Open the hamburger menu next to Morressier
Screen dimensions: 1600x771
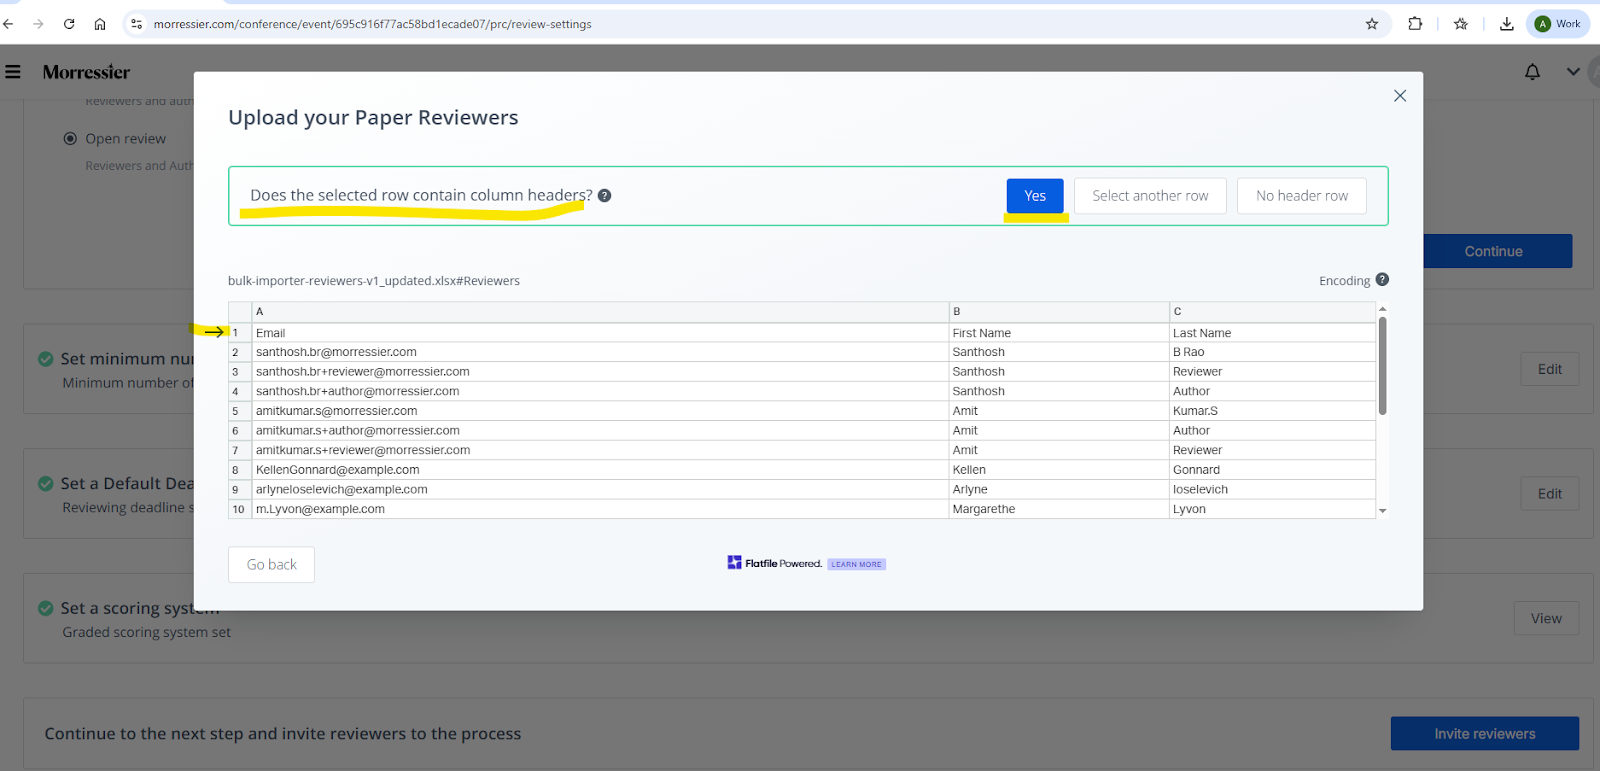point(13,72)
